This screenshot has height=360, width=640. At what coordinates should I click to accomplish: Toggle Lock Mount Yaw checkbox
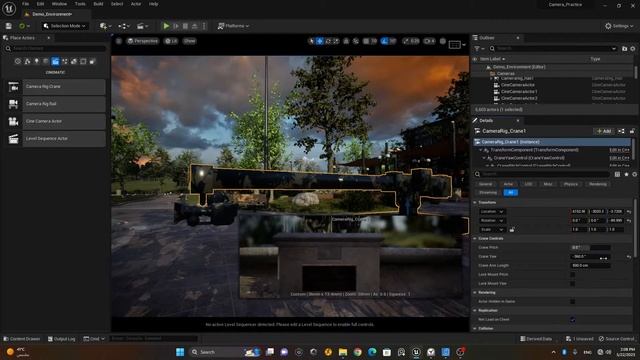573,284
